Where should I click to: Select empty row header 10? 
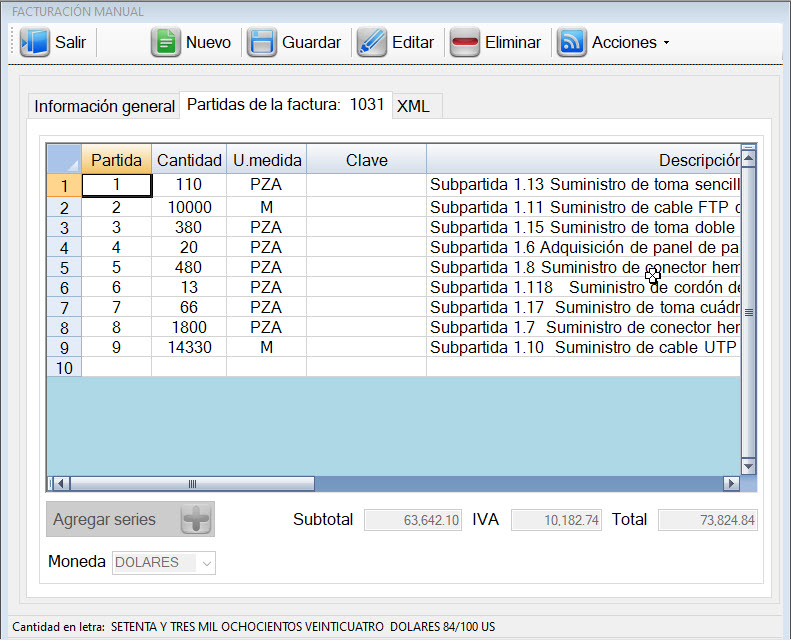(x=64, y=368)
